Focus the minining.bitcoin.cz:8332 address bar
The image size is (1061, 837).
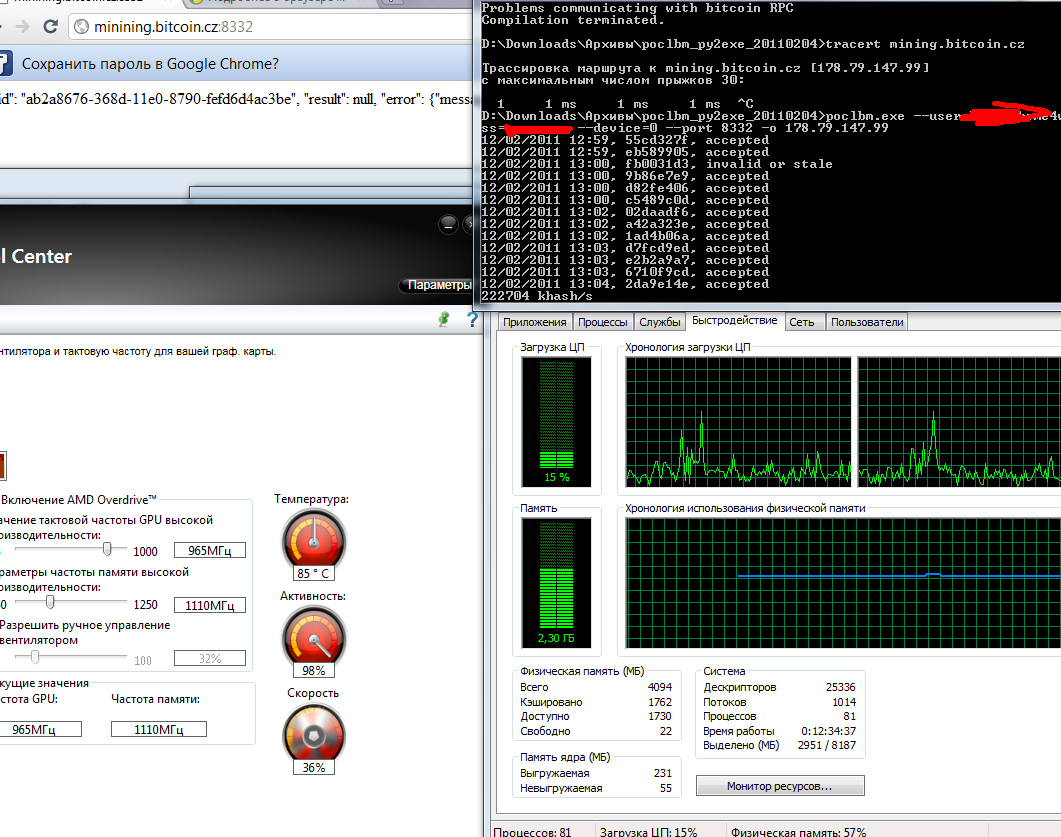271,26
